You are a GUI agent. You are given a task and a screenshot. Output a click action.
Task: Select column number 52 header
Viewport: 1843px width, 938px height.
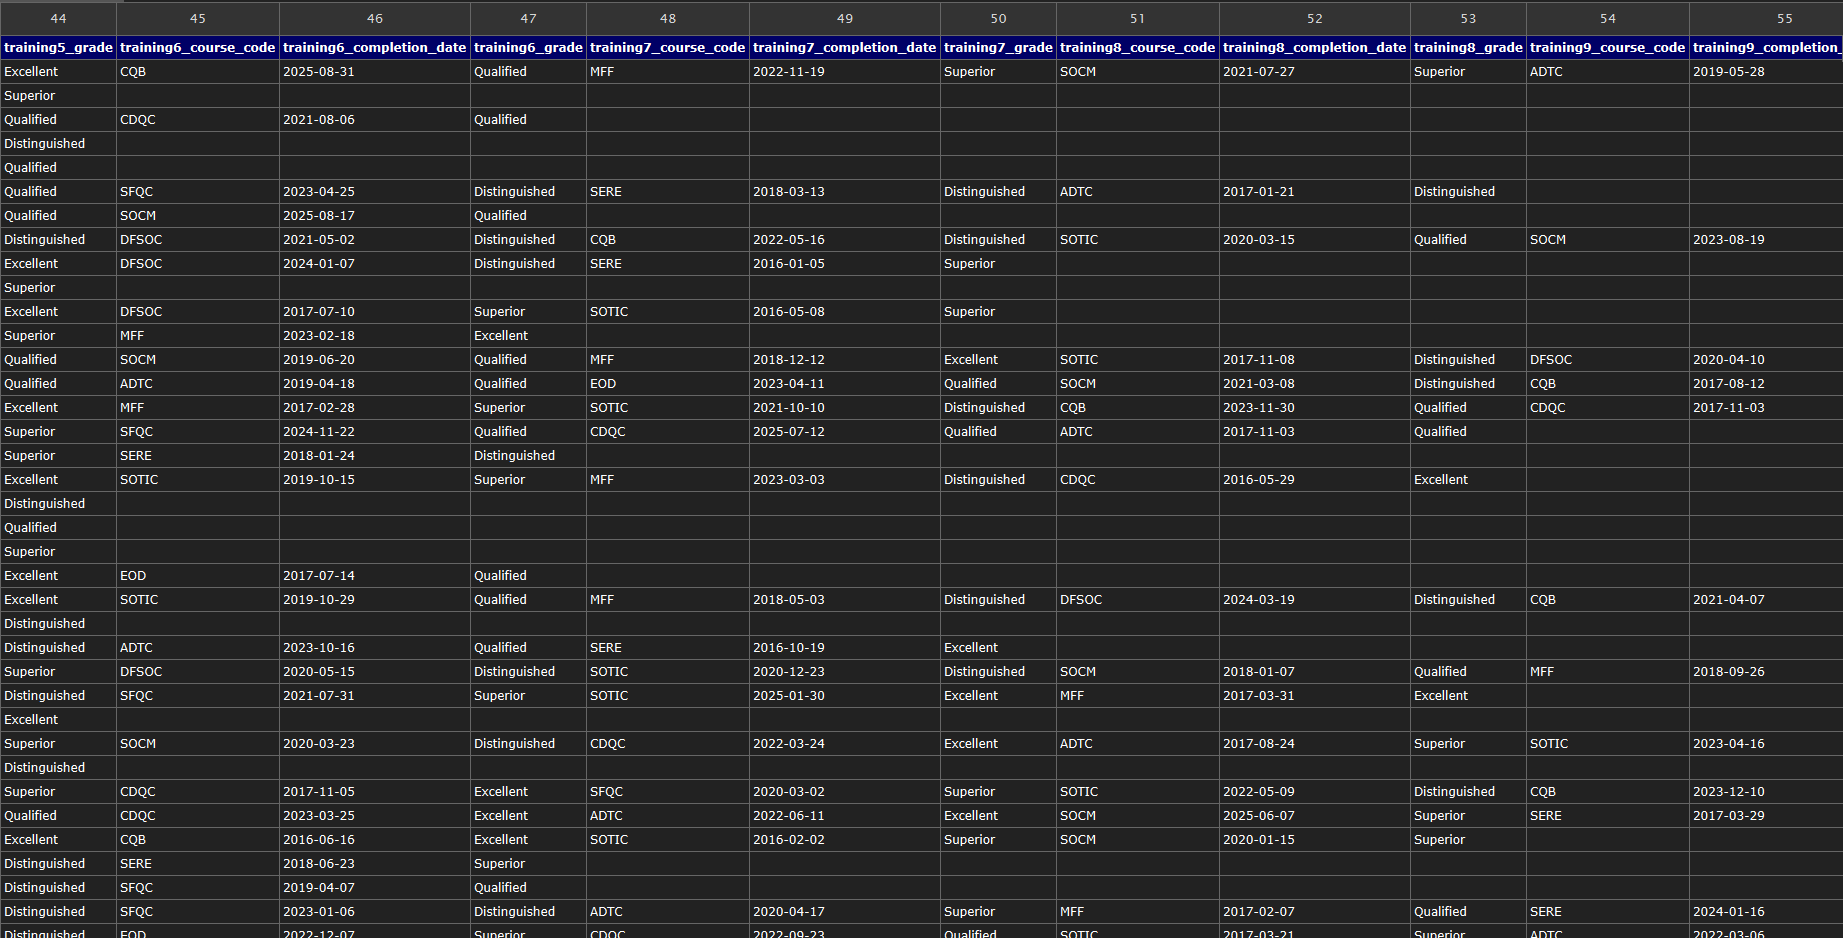pyautogui.click(x=1314, y=18)
